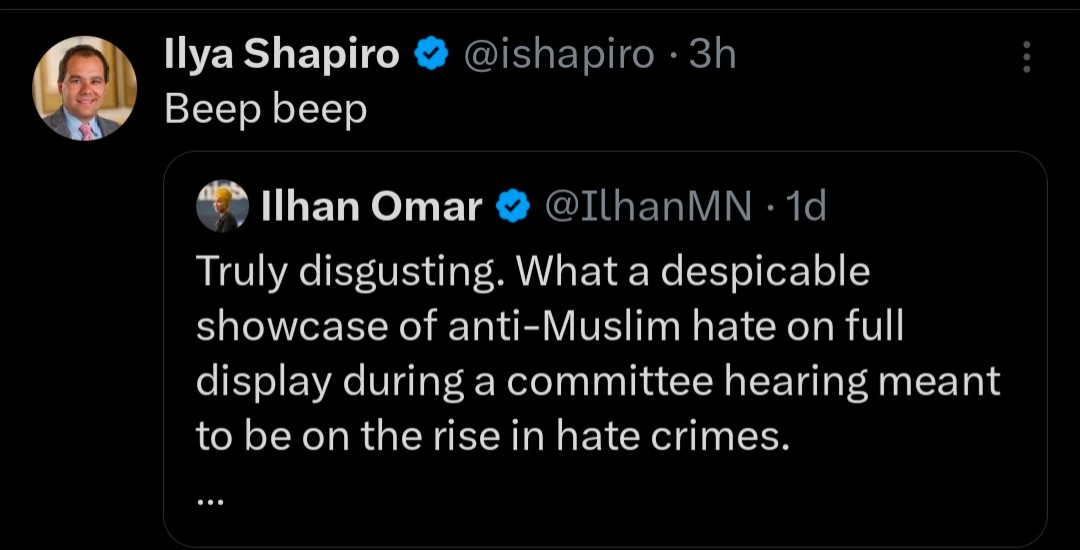Click the 3h post timestamp

click(x=711, y=55)
